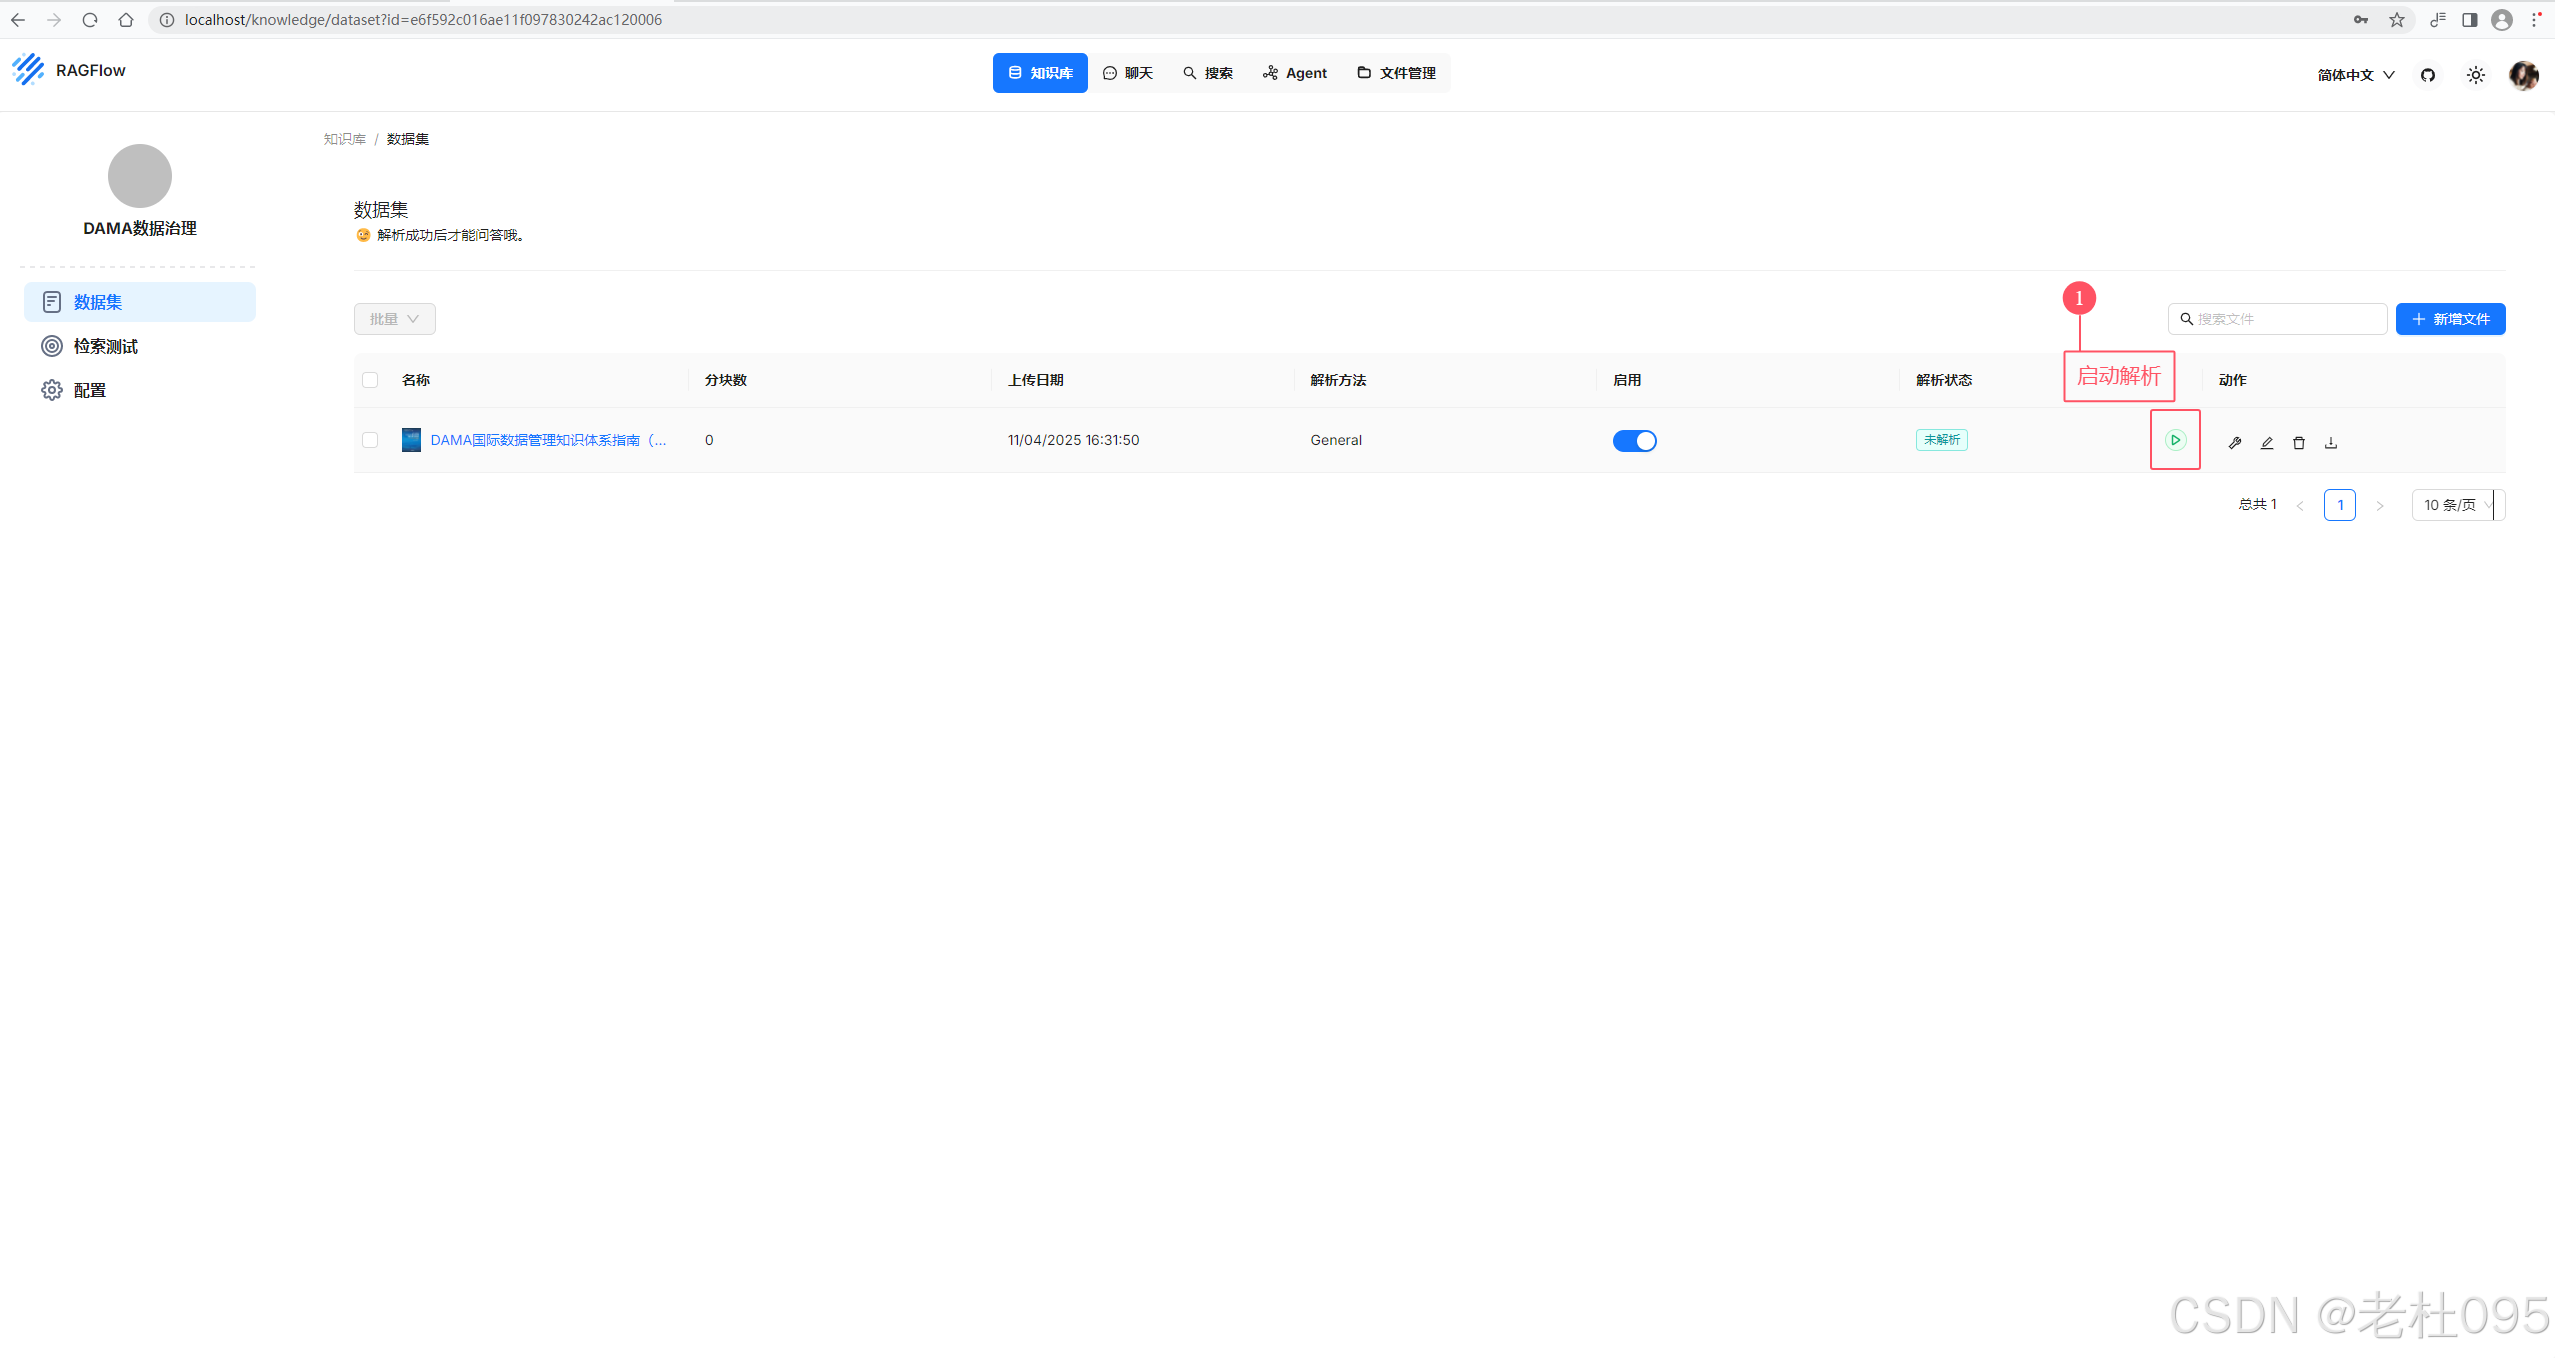Switch theme with the sun icon
2555x1358 pixels.
coord(2476,75)
